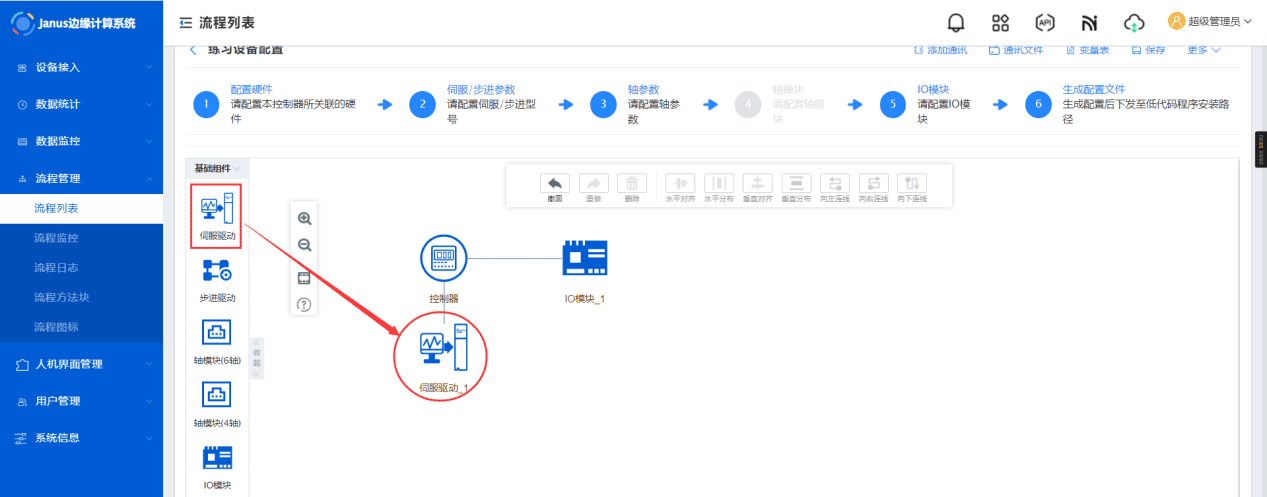Click the 保存 save button

point(1148,50)
